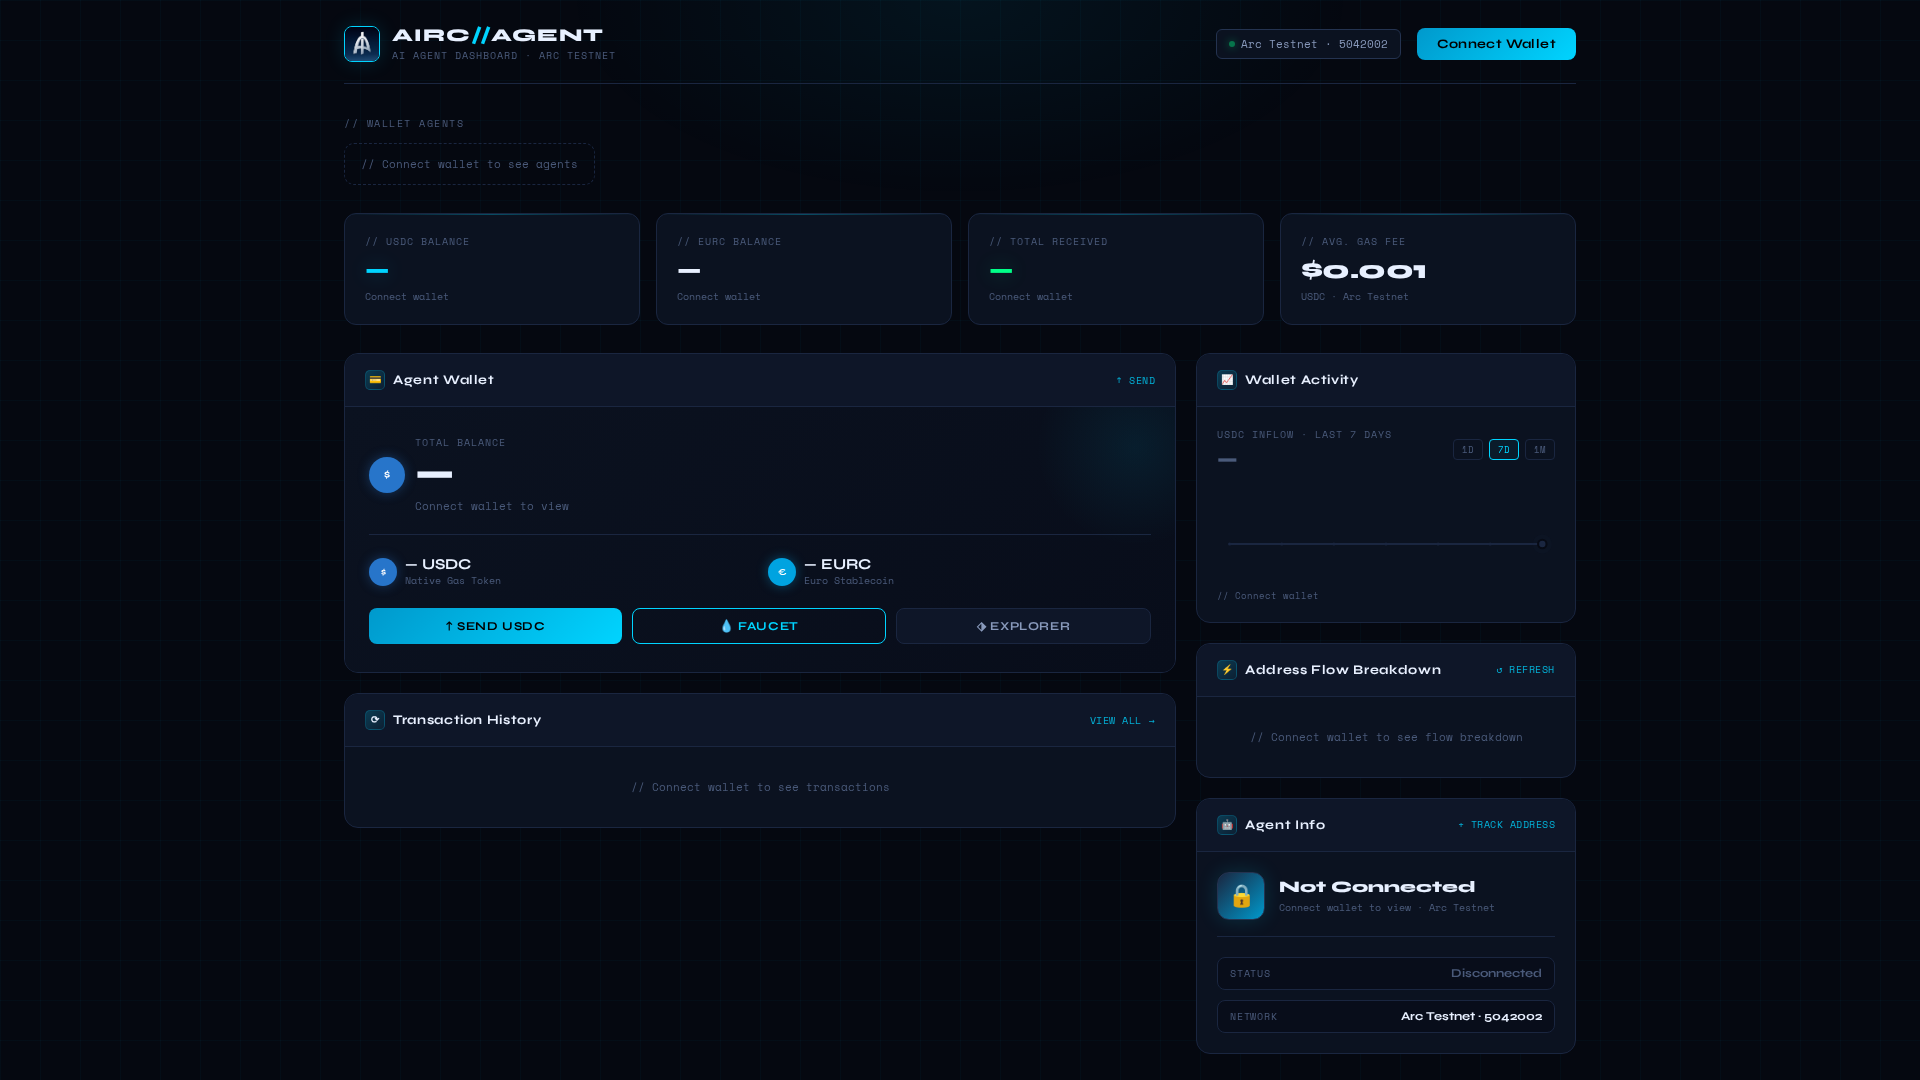Click the 'USDC INFLOW · LAST 7 DAYS' label
The height and width of the screenshot is (1080, 1920).
(x=1304, y=435)
